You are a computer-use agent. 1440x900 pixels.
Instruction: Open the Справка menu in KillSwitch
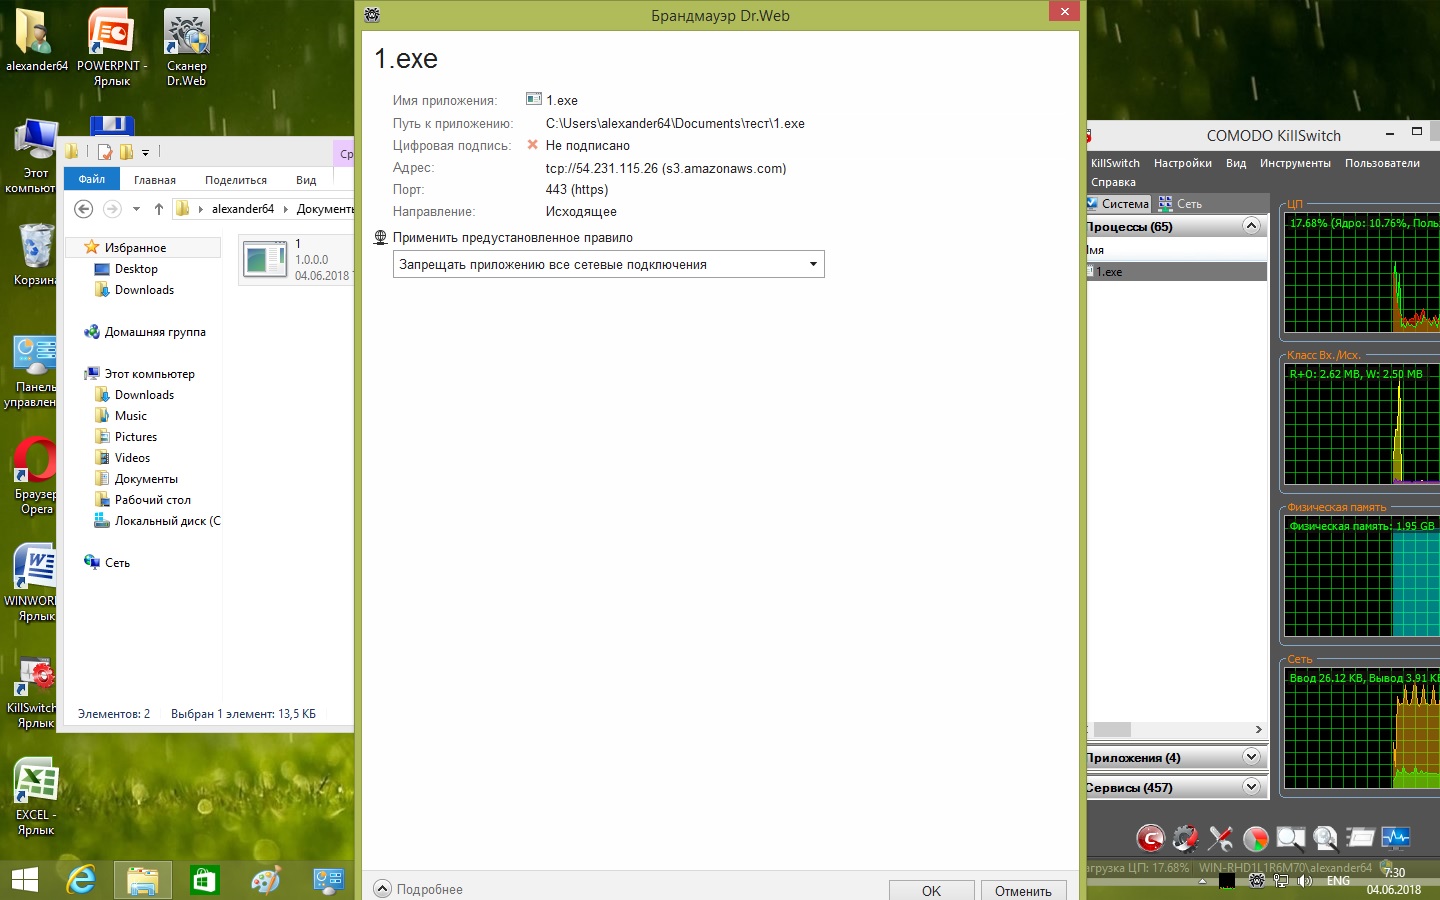1113,182
